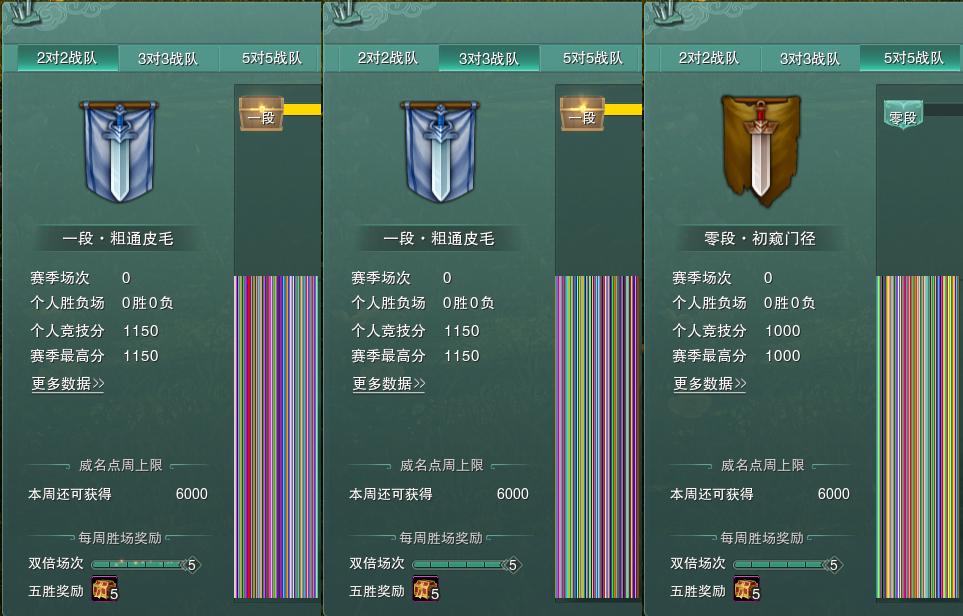Select the 5对5战队 tab in right panel
The image size is (963, 616).
point(912,58)
